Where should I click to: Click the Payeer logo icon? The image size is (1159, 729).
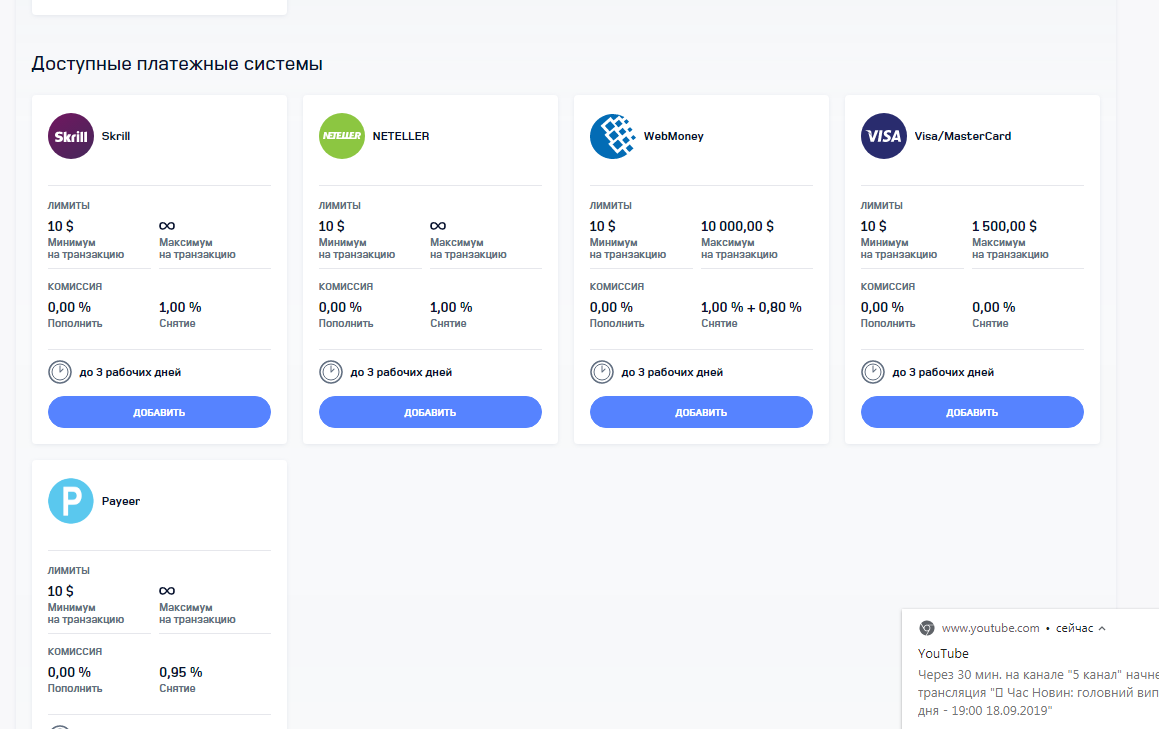click(x=71, y=501)
